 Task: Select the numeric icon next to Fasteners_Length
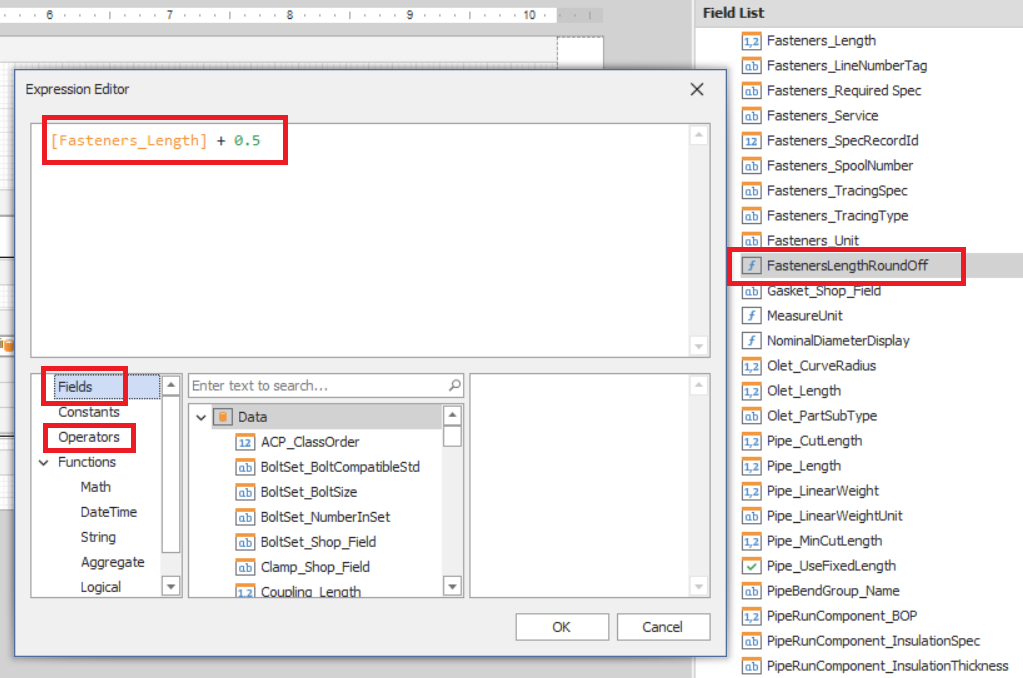[751, 41]
